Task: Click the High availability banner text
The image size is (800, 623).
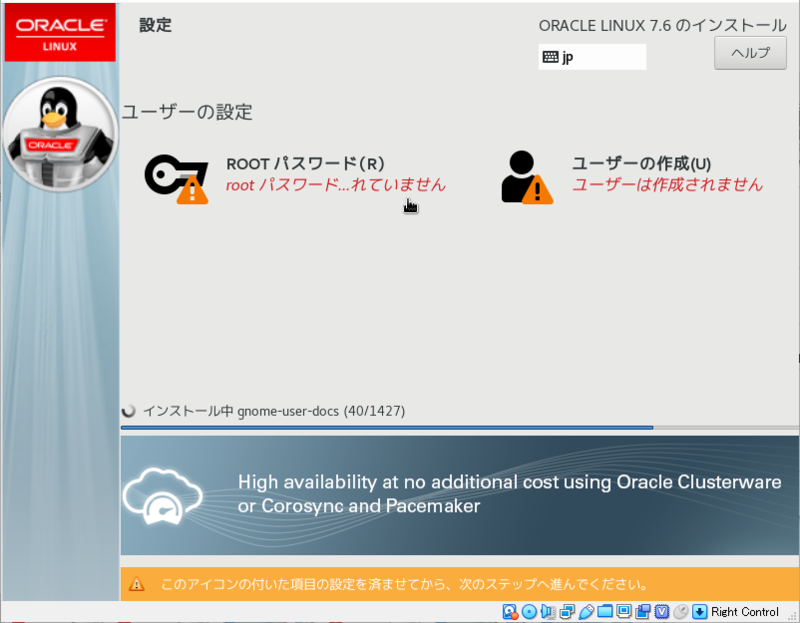Action: pos(509,494)
